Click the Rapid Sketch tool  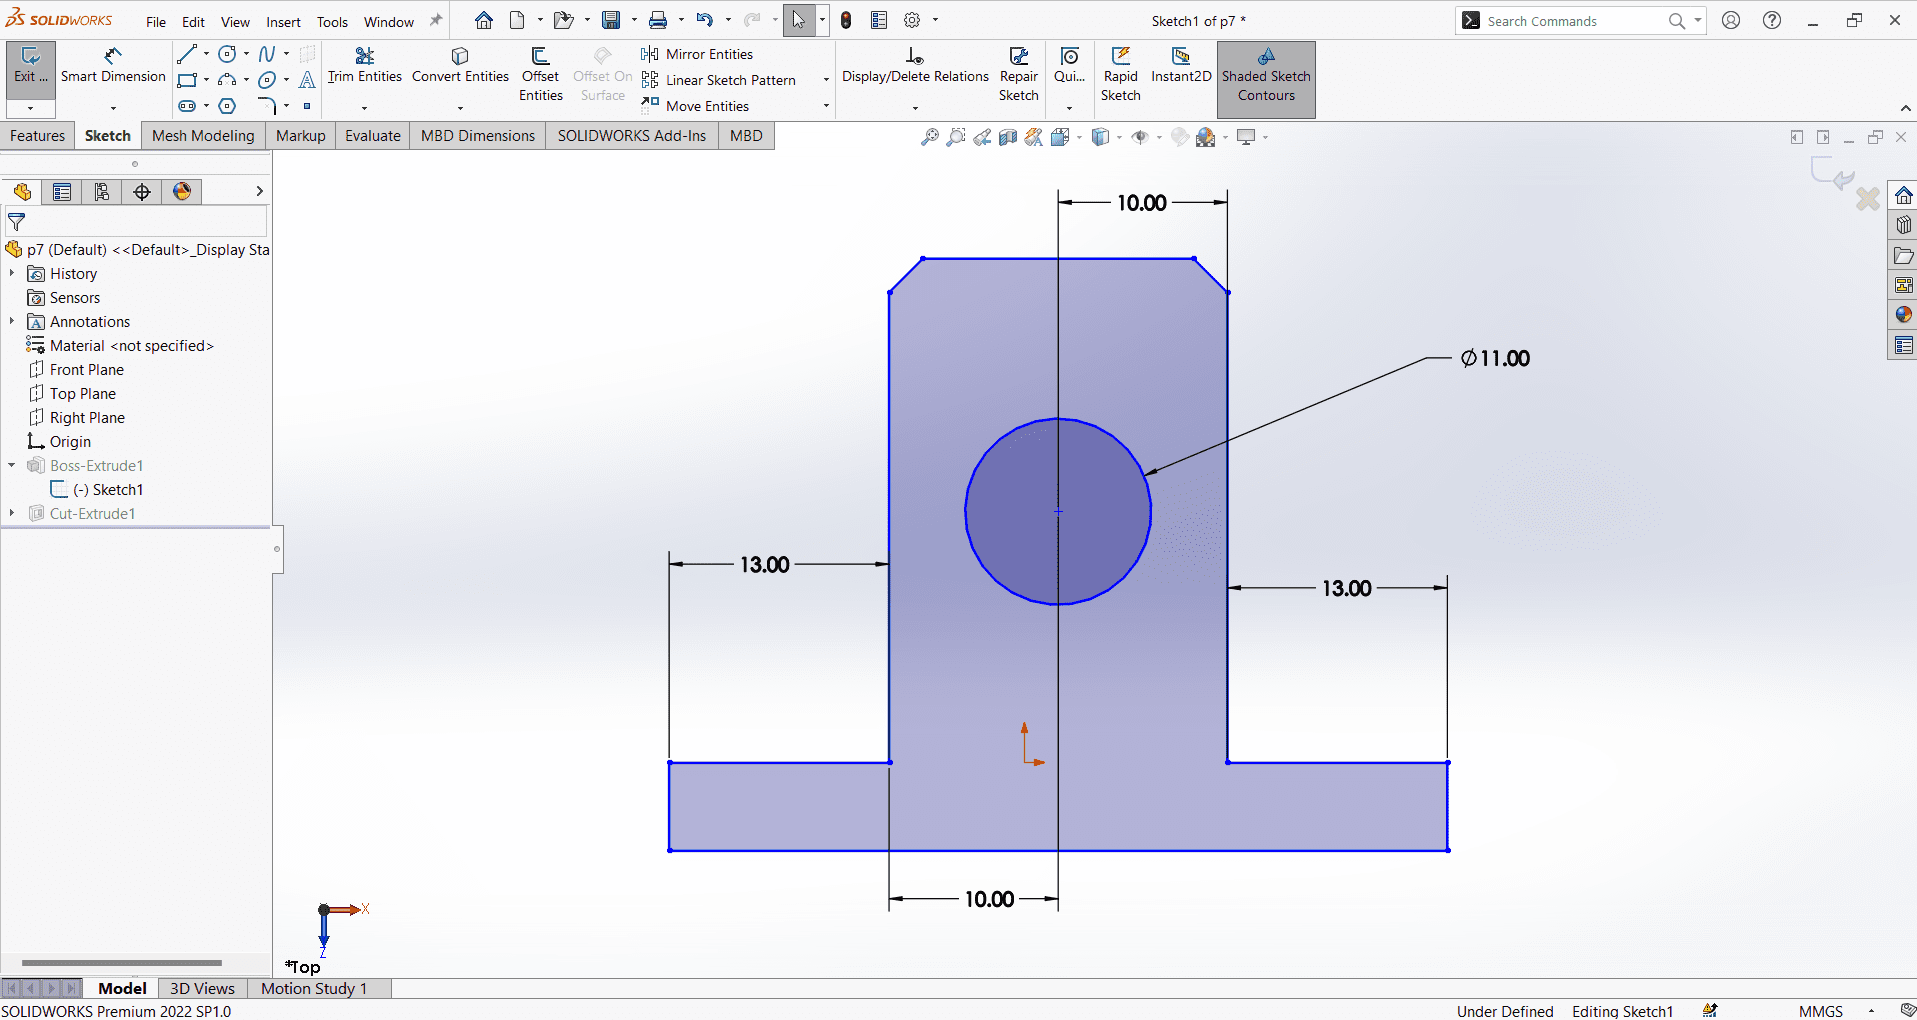coord(1121,75)
